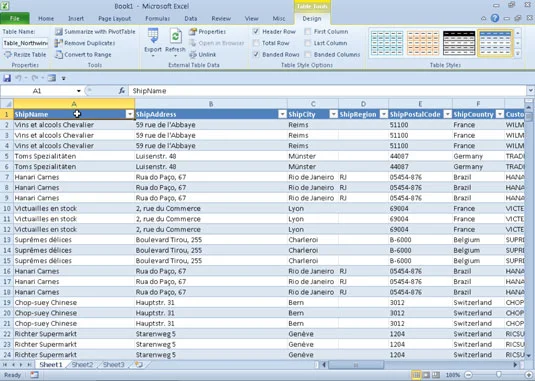Click the Resize Table button

[25, 55]
